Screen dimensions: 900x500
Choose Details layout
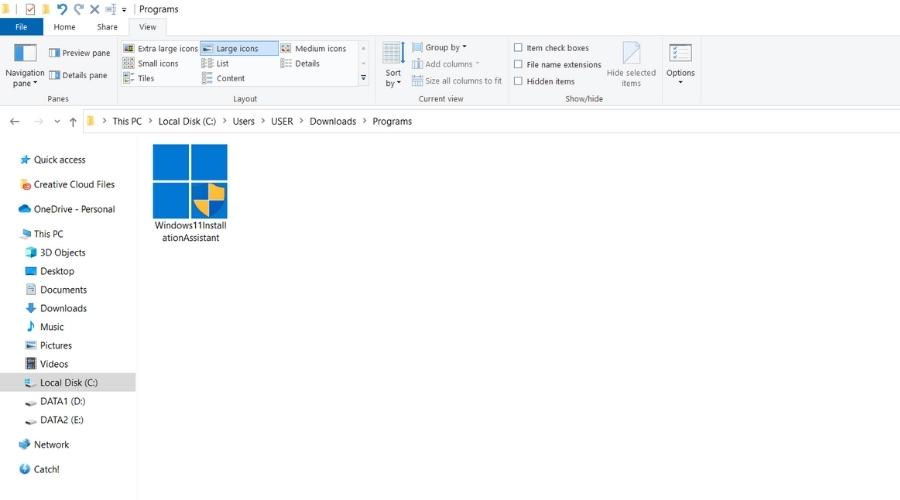(300, 63)
